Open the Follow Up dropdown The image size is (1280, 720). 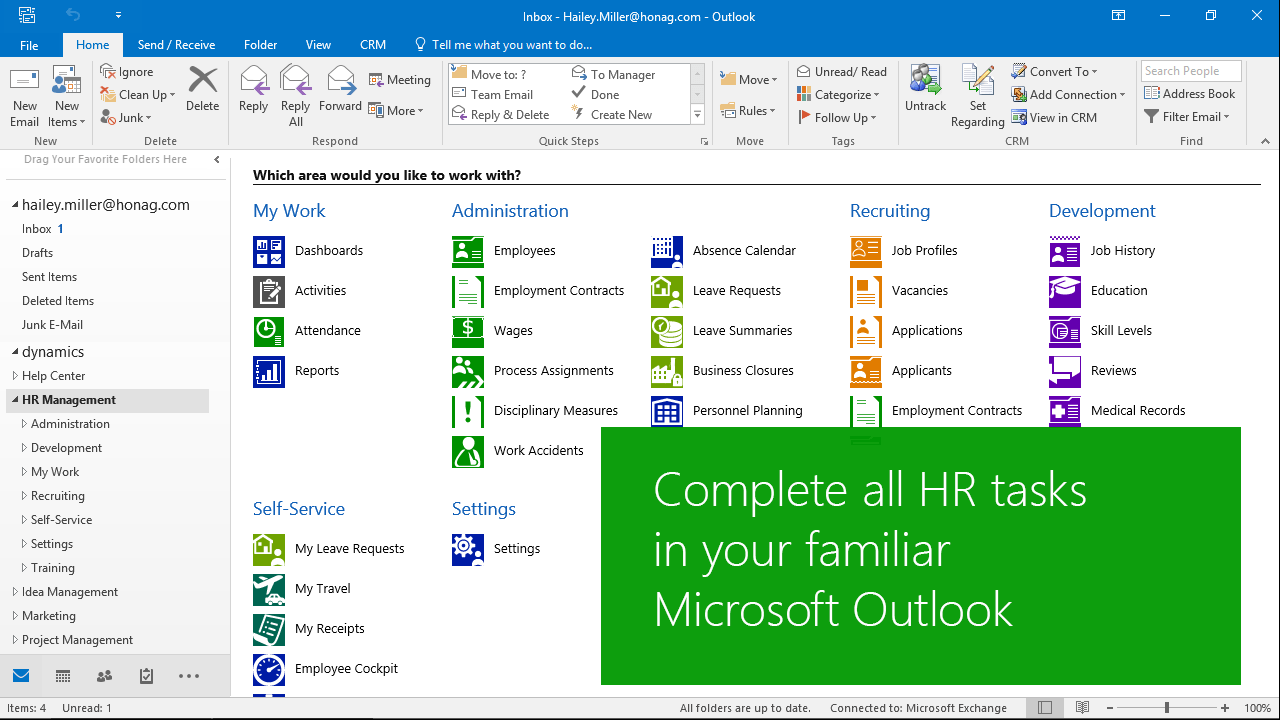pos(838,117)
